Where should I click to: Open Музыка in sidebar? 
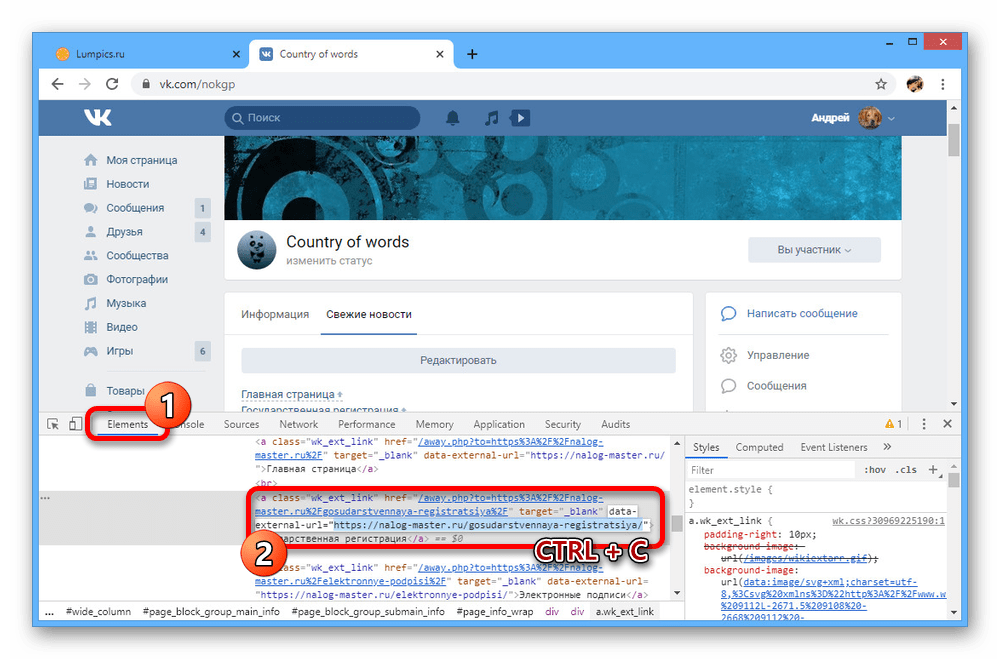126,303
